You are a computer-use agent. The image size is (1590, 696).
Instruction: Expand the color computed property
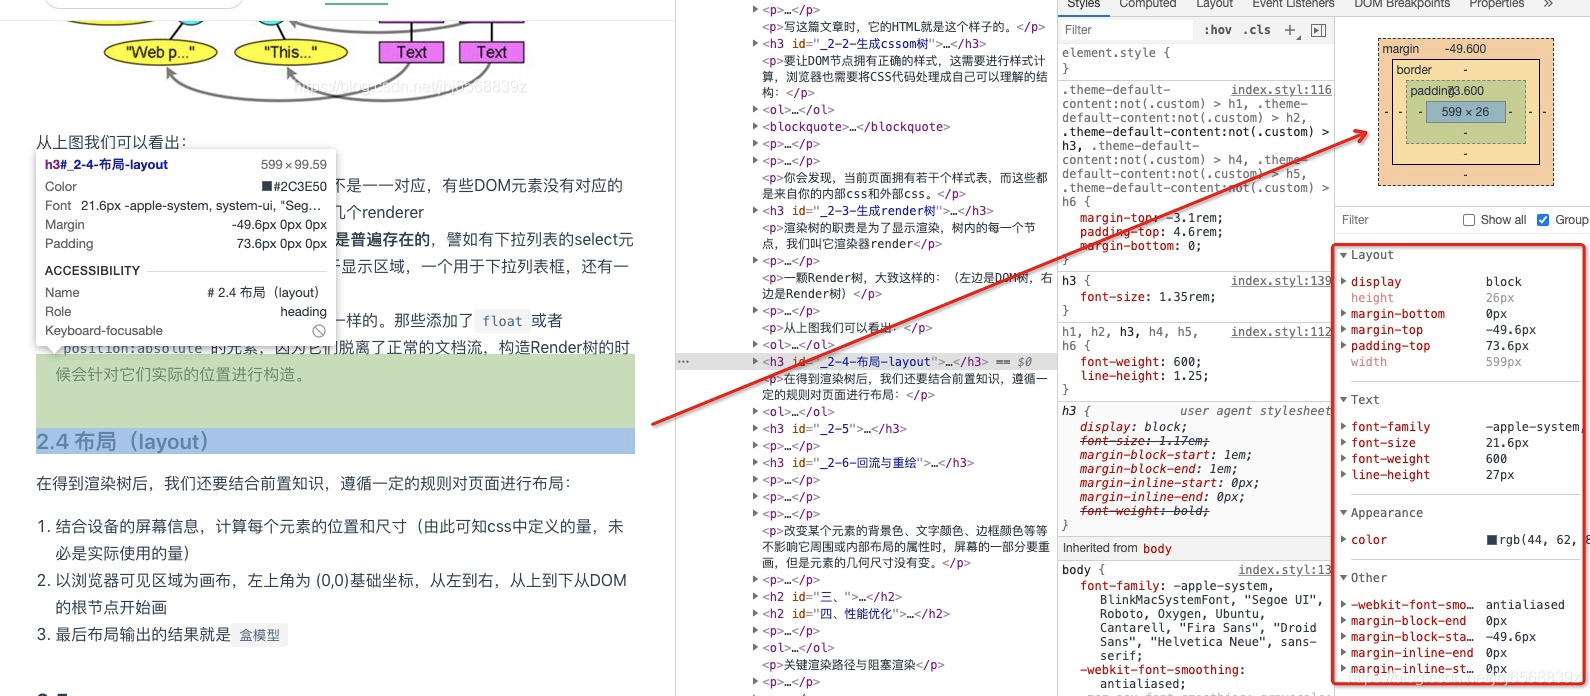(1343, 540)
